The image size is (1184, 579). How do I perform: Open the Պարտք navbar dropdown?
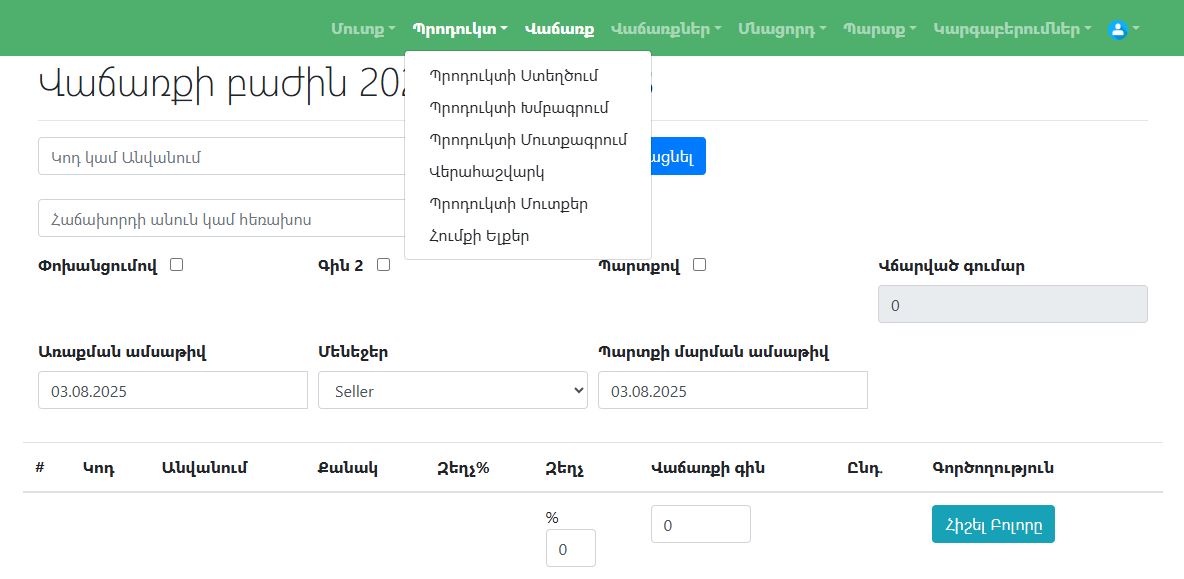click(880, 29)
